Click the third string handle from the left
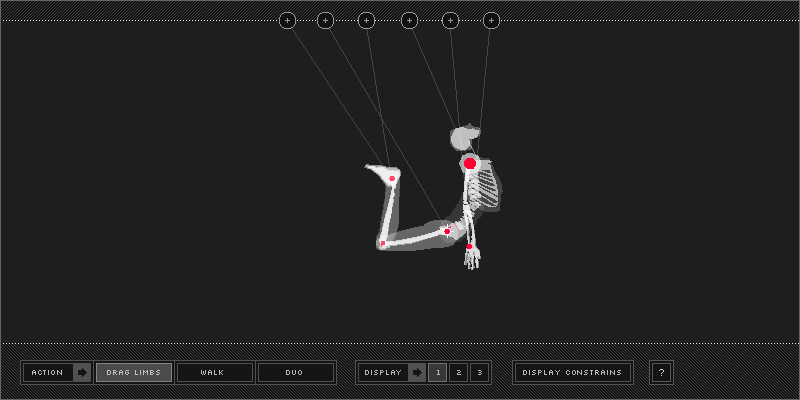The width and height of the screenshot is (800, 400). tap(366, 20)
